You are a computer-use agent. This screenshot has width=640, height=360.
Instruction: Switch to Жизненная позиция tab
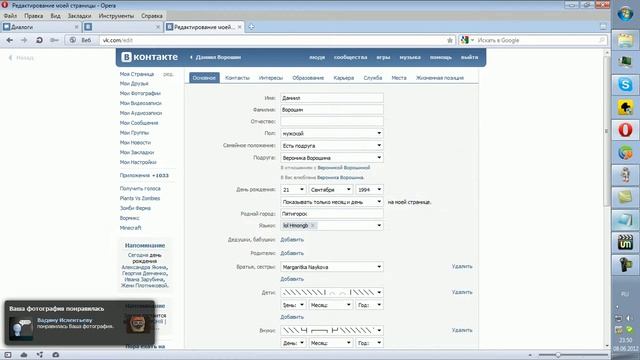440,78
